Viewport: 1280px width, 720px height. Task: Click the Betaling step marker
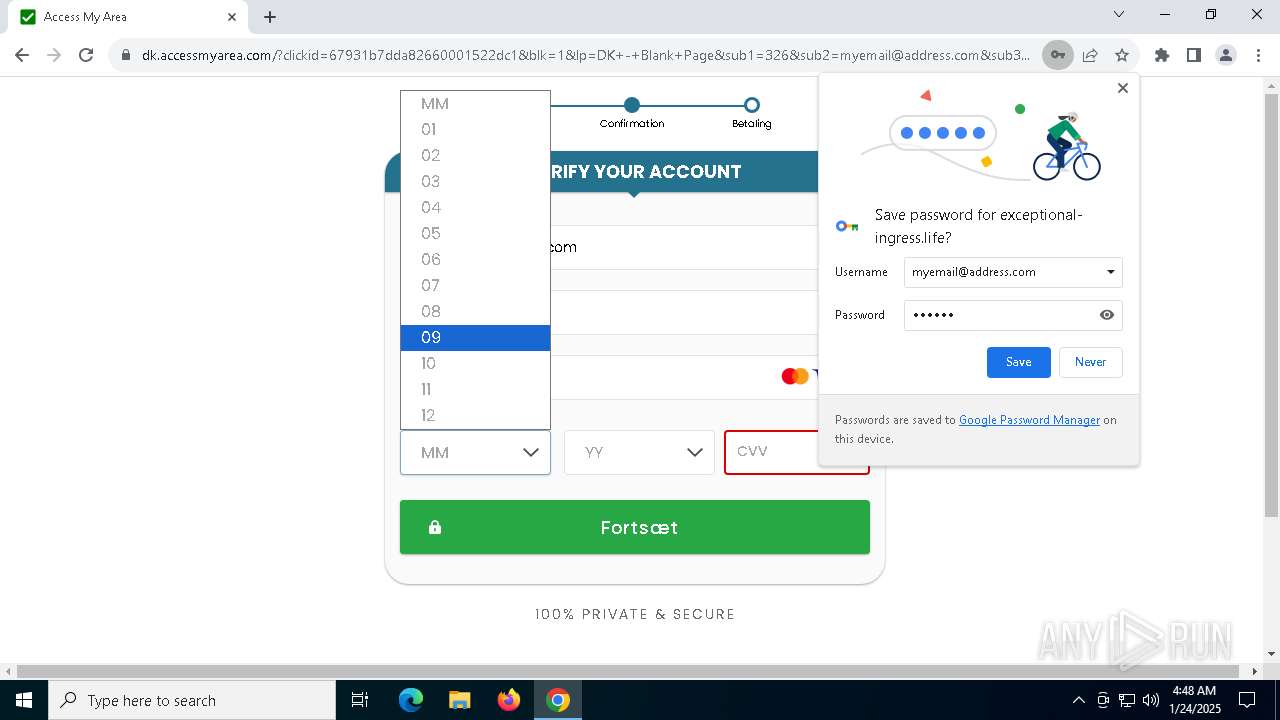pyautogui.click(x=752, y=105)
